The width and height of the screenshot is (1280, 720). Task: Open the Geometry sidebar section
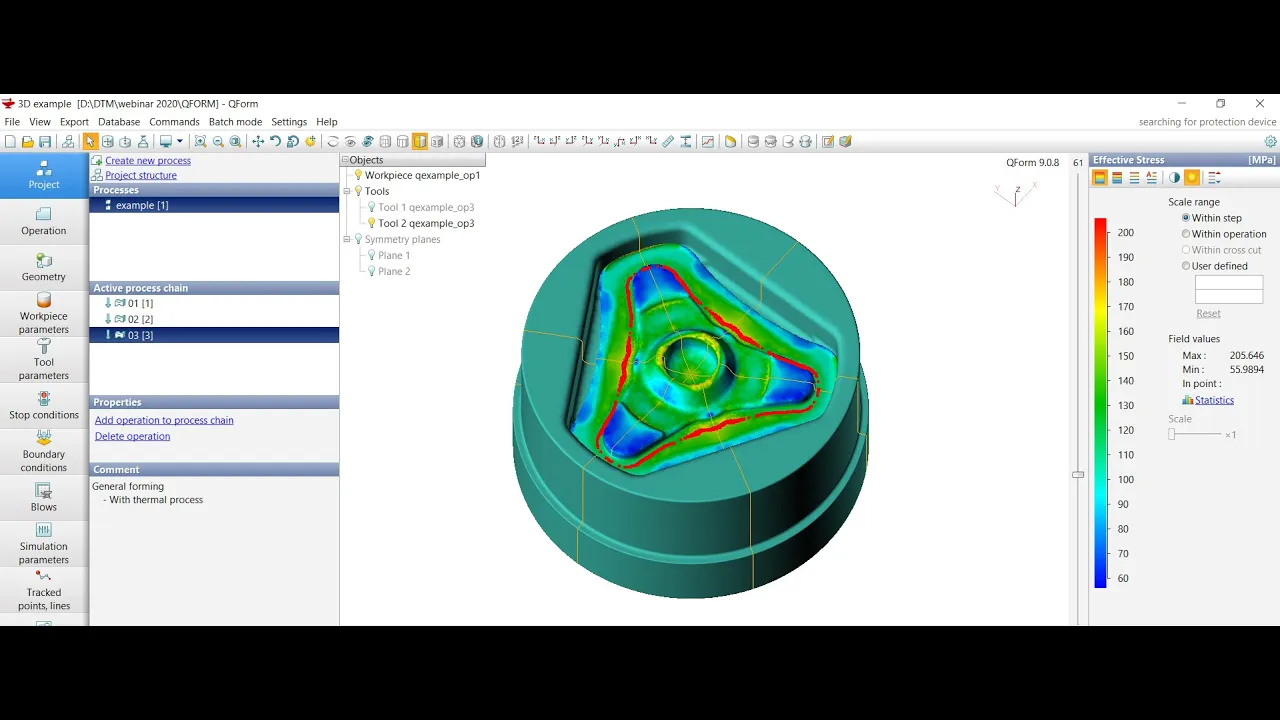click(44, 268)
